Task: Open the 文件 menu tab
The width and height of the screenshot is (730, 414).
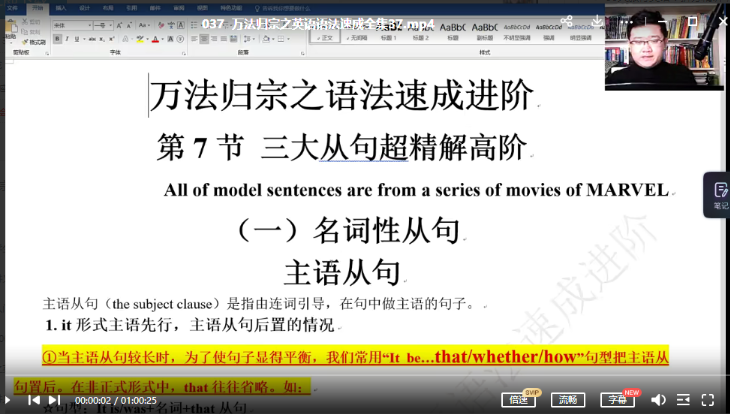Action: pos(11,7)
